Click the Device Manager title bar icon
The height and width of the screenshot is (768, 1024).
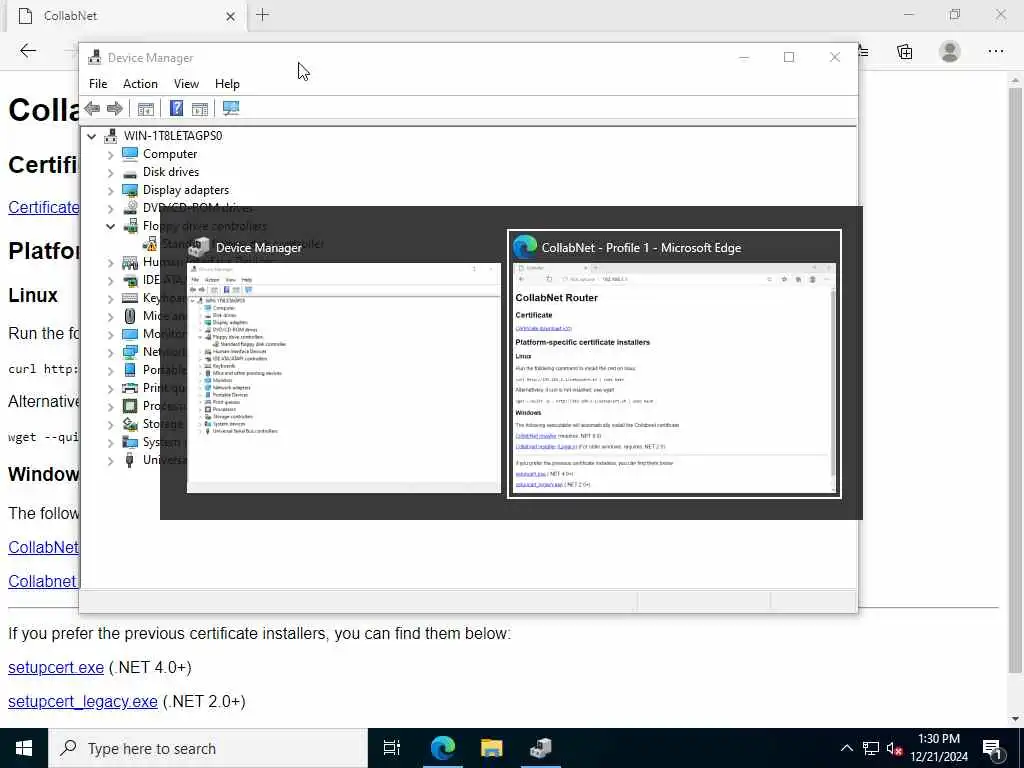(x=95, y=57)
